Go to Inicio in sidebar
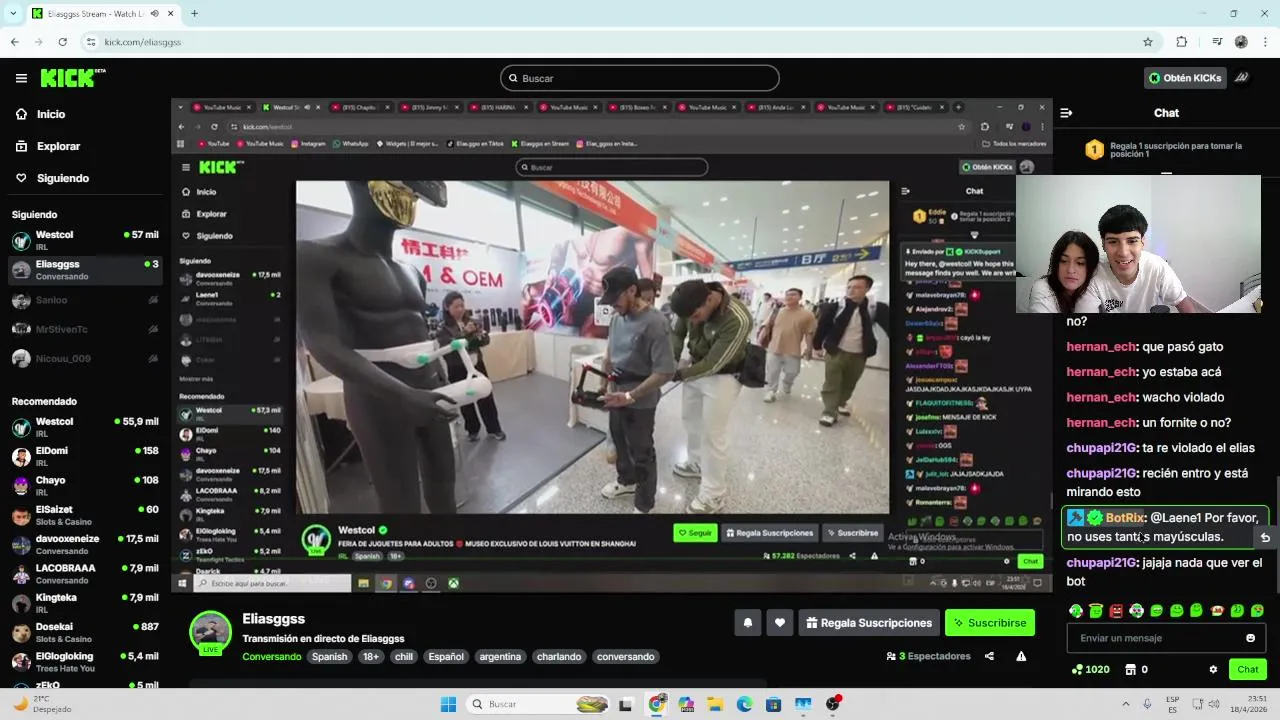The height and width of the screenshot is (720, 1280). [x=41, y=114]
